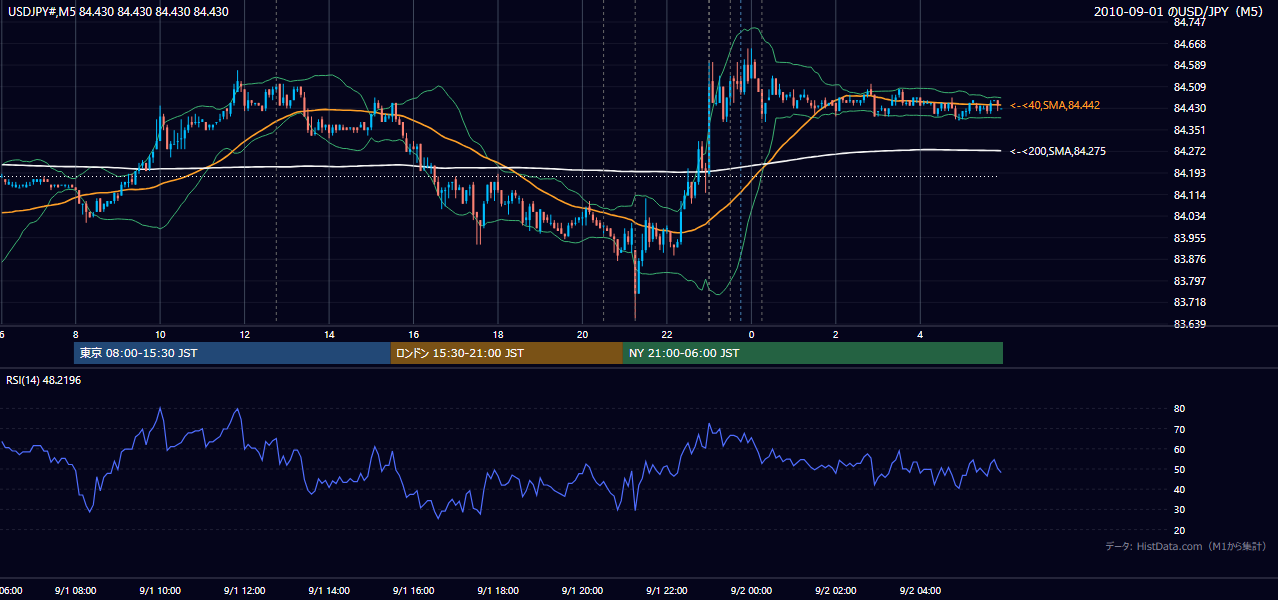Viewport: 1278px width, 600px height.
Task: Click hour tick 8 under price chart
Action: coord(76,335)
